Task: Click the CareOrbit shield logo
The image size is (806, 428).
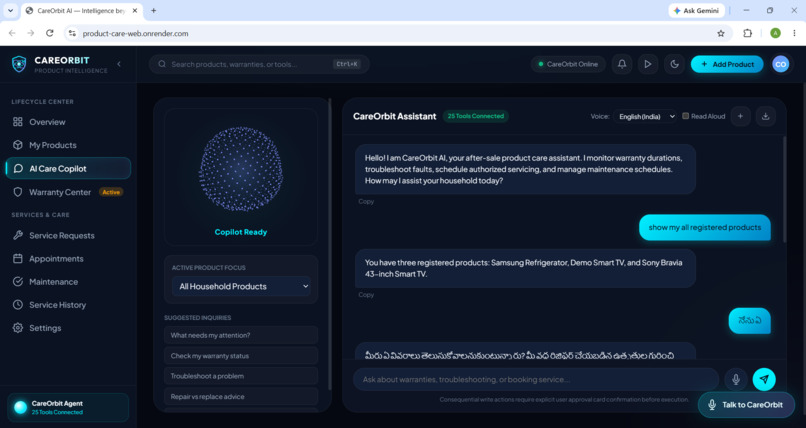Action: click(x=19, y=64)
